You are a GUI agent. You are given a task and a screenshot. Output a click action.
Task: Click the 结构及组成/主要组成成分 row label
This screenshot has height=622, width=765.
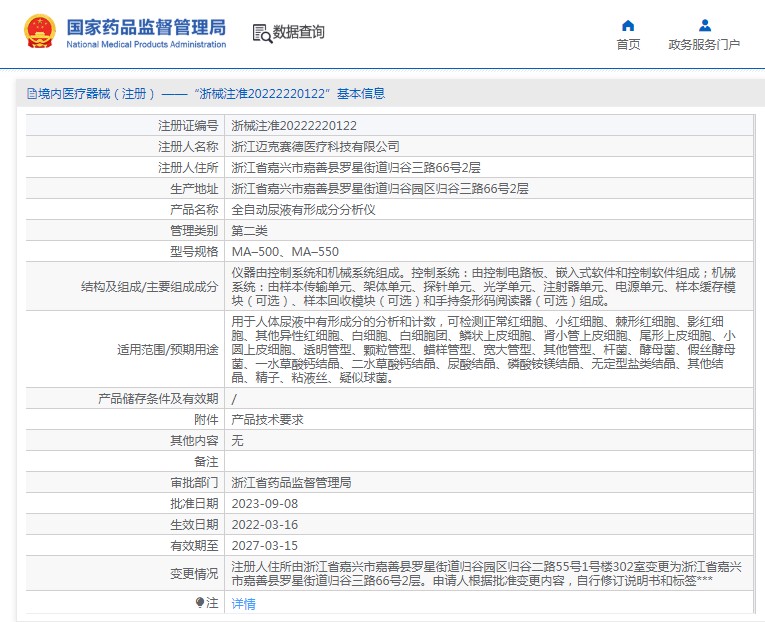pyautogui.click(x=149, y=286)
